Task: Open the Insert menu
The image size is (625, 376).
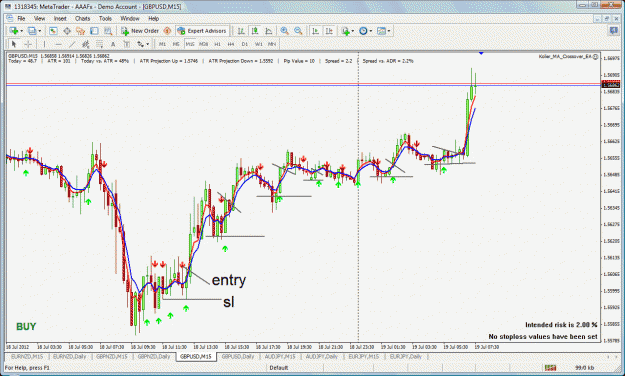Action: click(60, 18)
